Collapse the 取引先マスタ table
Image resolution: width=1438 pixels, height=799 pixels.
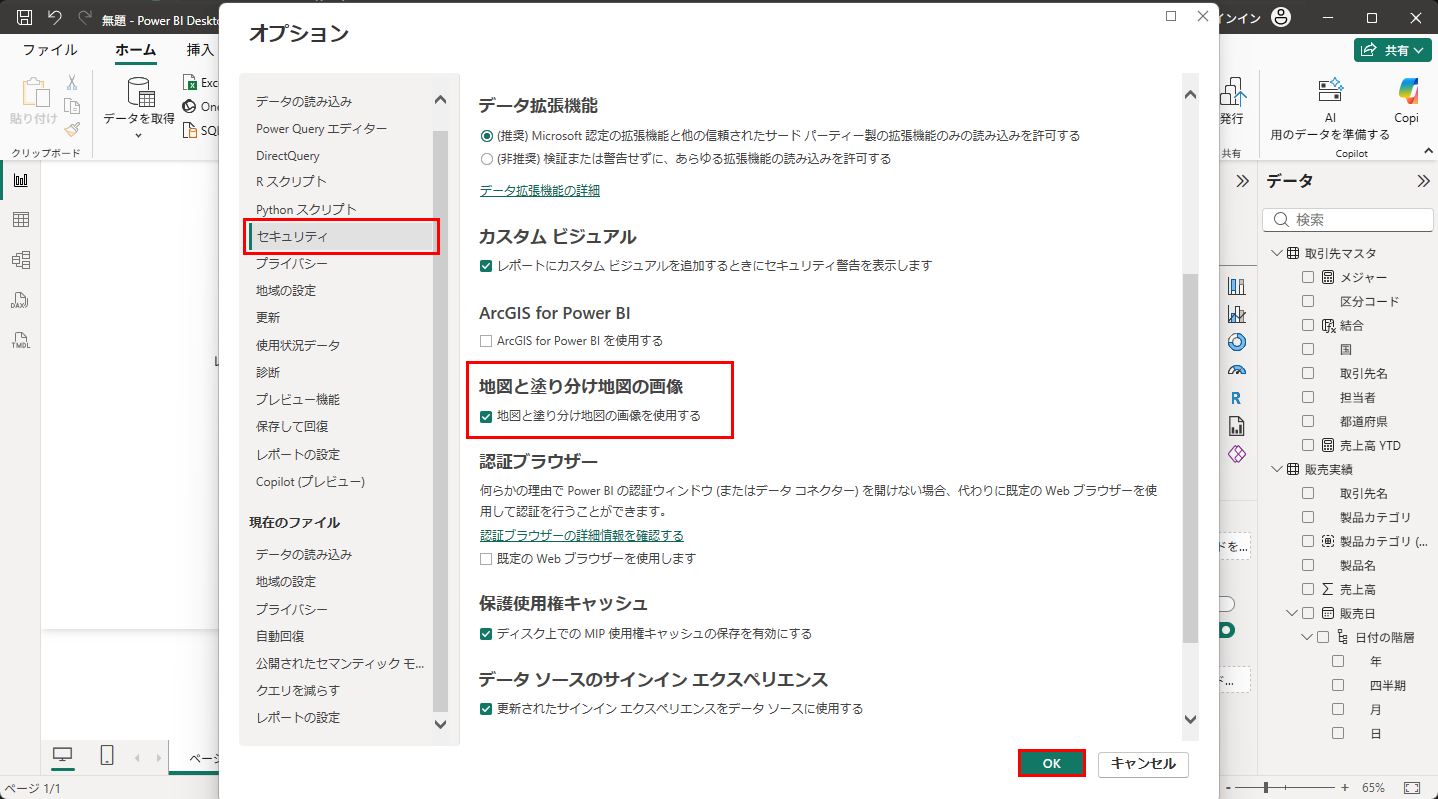(x=1277, y=253)
